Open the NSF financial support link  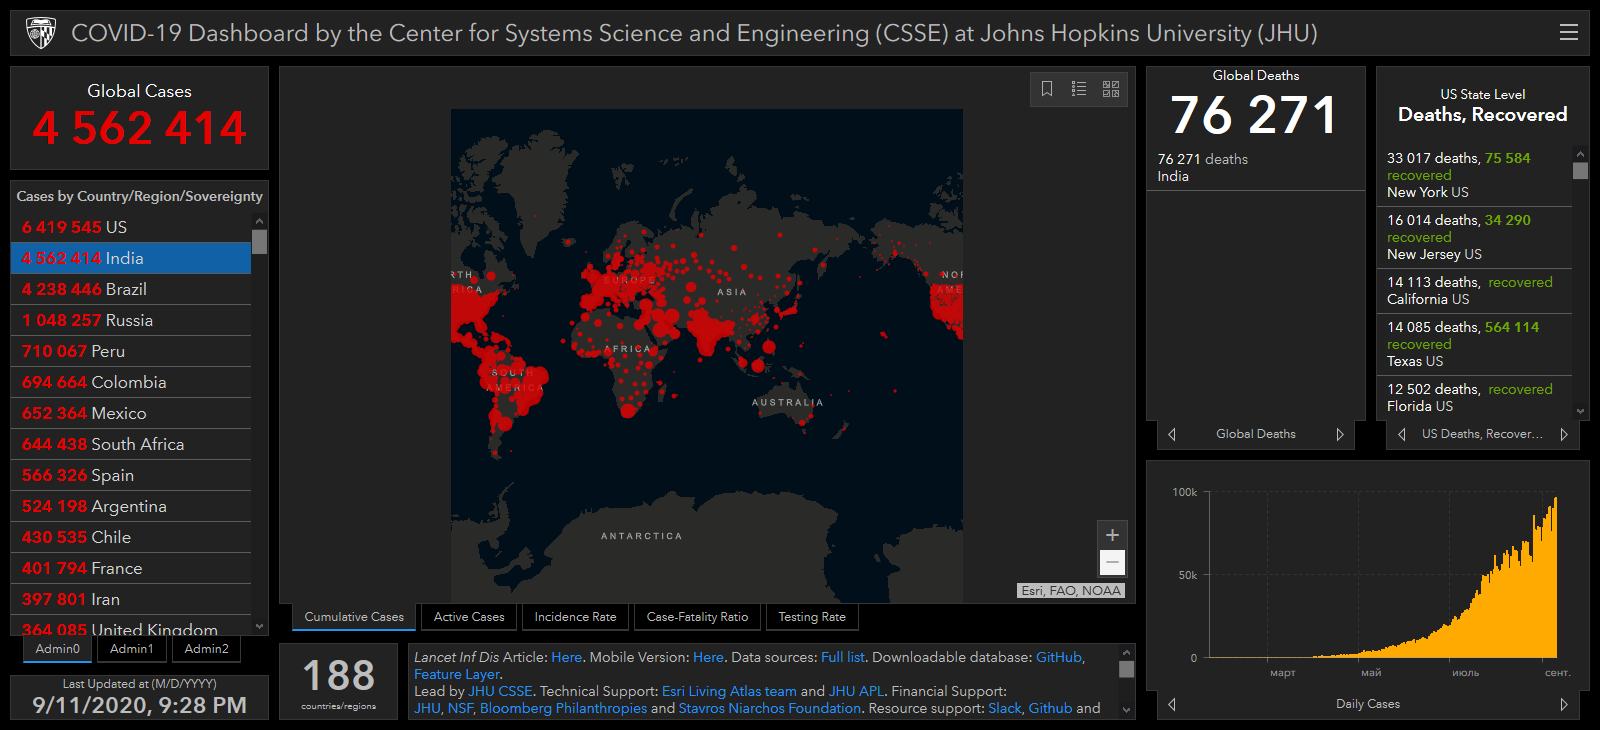[x=460, y=708]
